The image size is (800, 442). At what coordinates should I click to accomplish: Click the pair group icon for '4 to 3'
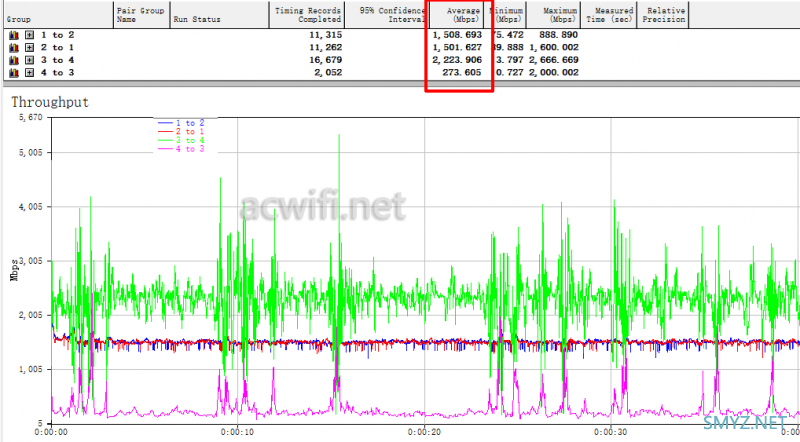point(14,72)
